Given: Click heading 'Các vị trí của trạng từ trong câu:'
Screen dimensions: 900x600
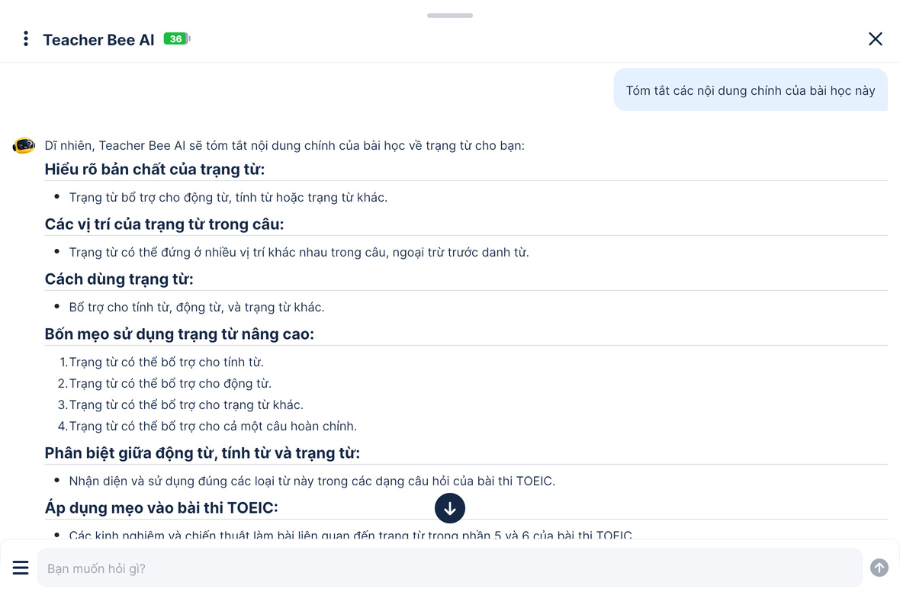Looking at the screenshot, I should [x=164, y=224].
